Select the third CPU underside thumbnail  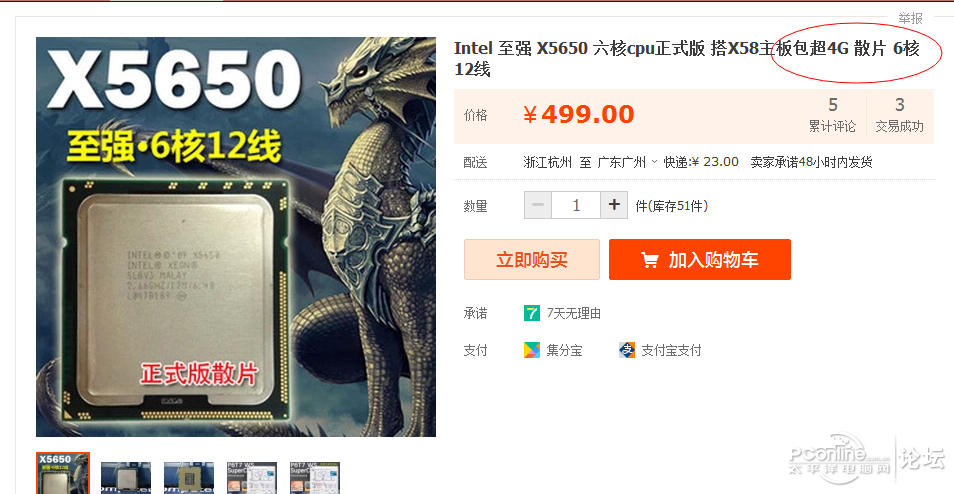pyautogui.click(x=189, y=478)
